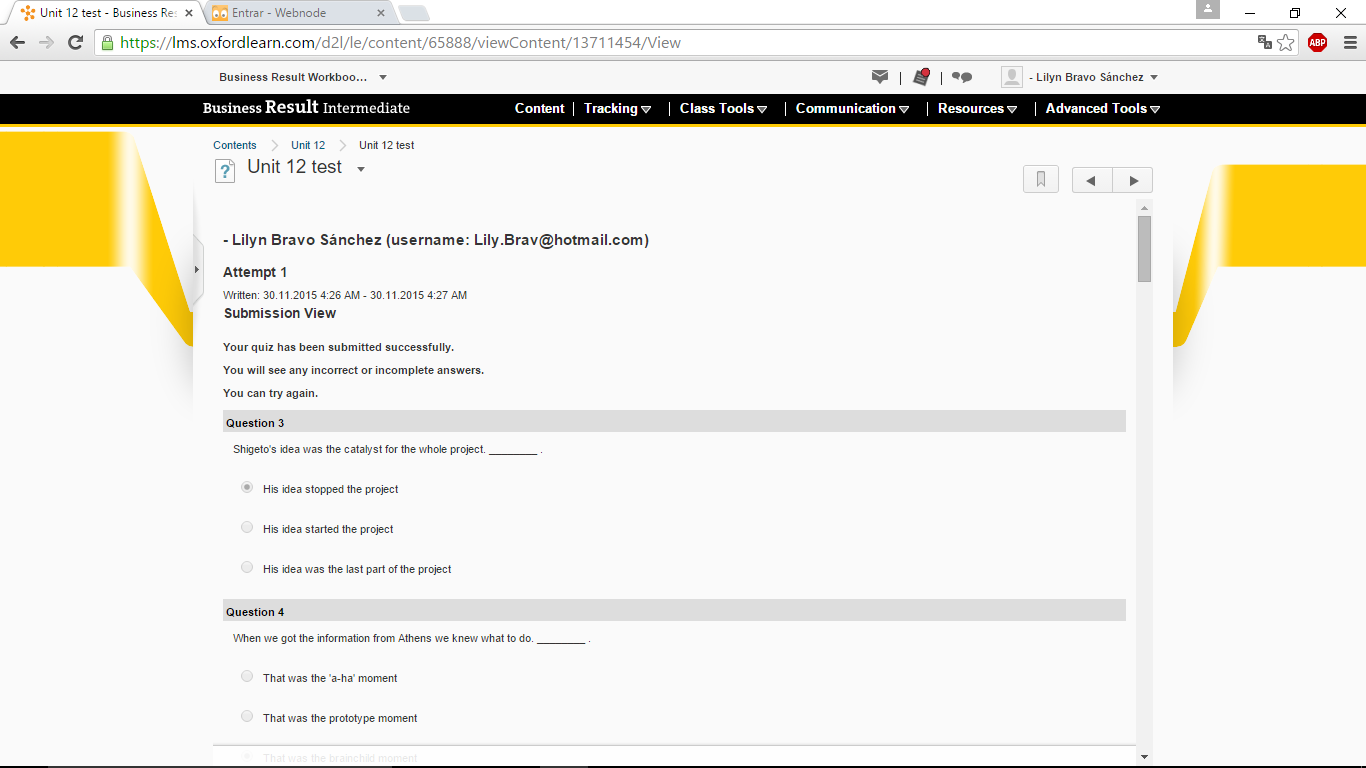
Task: Choose "That was the 'a-ha' moment"
Action: click(x=247, y=677)
